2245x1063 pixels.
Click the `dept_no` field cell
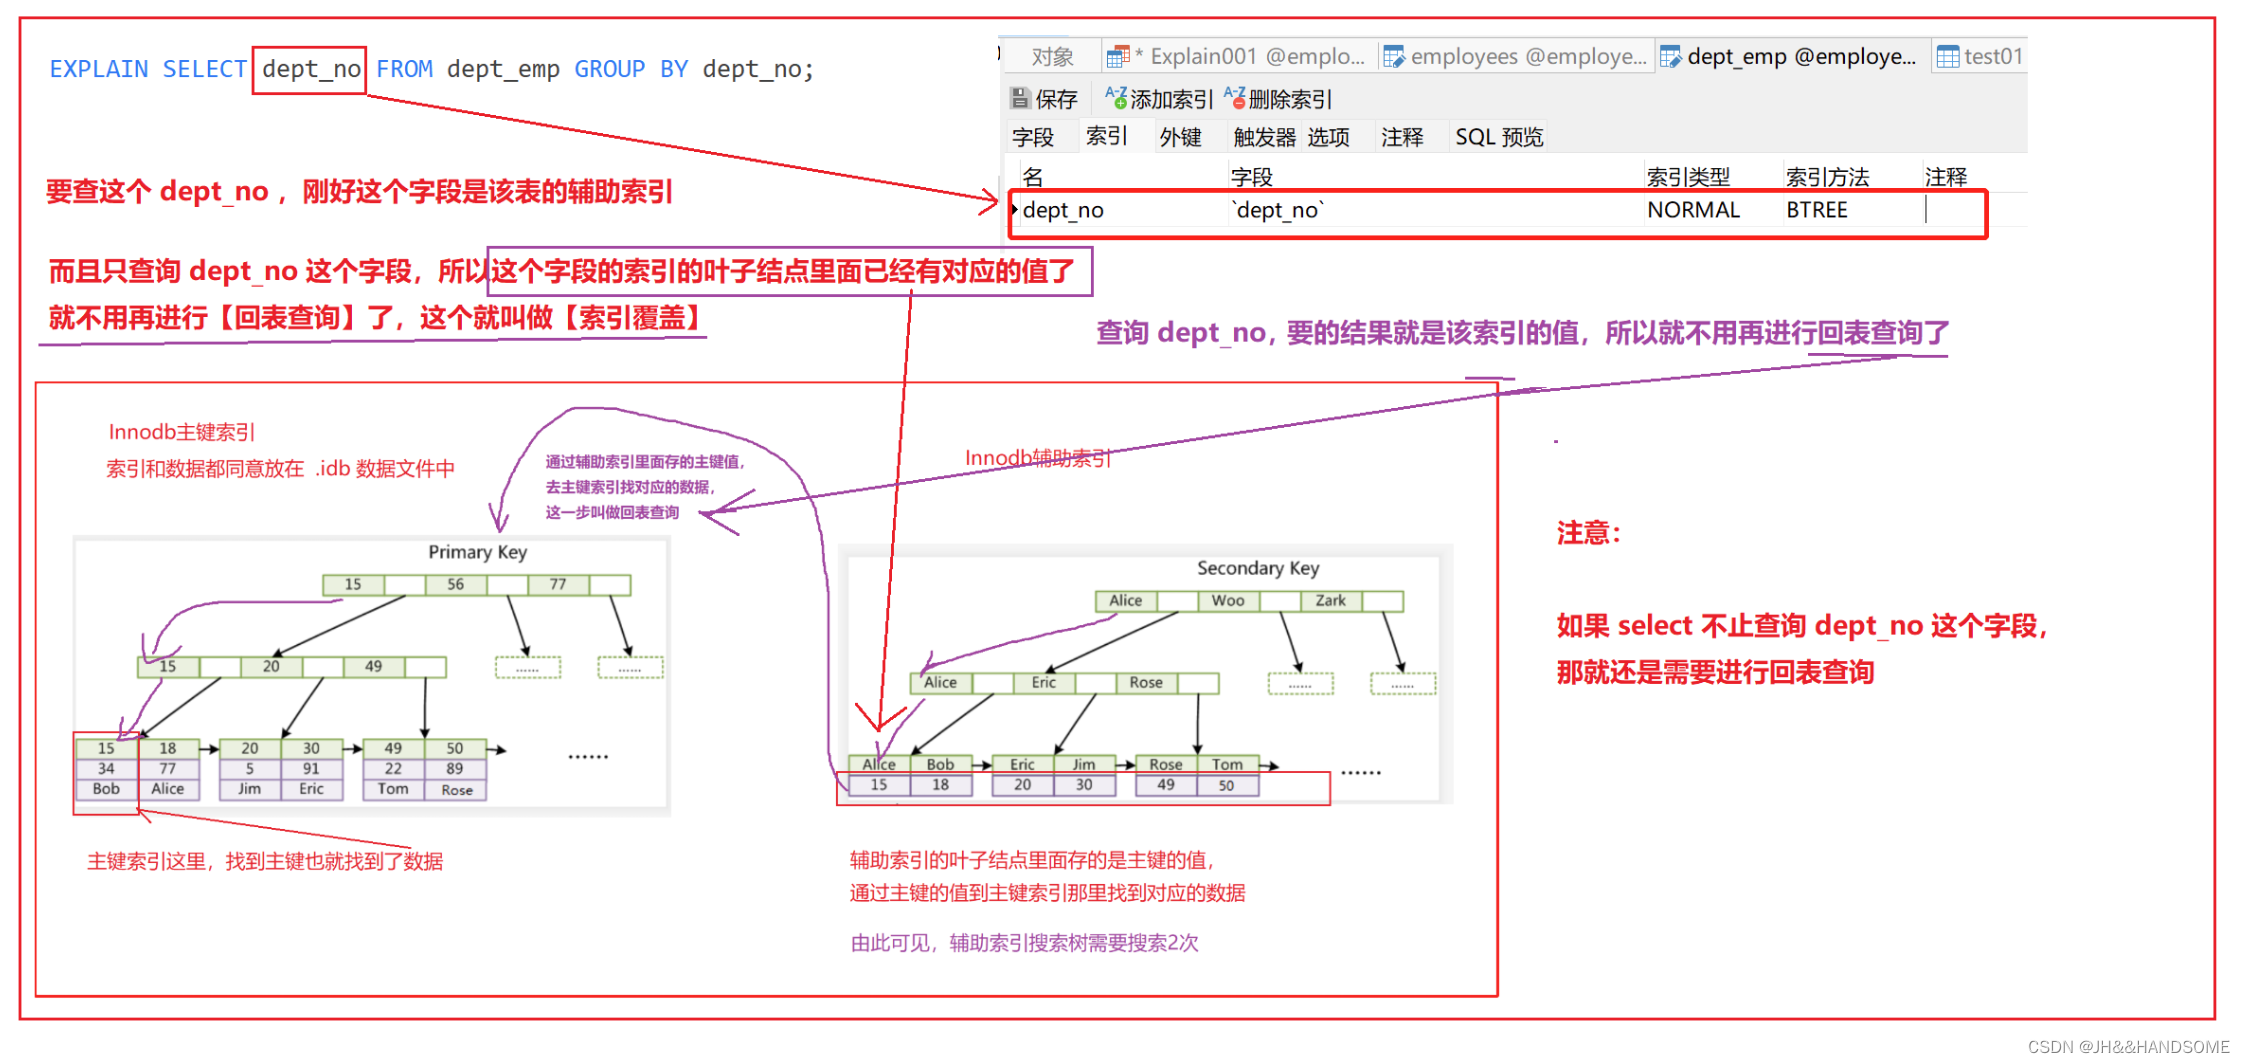(1435, 210)
